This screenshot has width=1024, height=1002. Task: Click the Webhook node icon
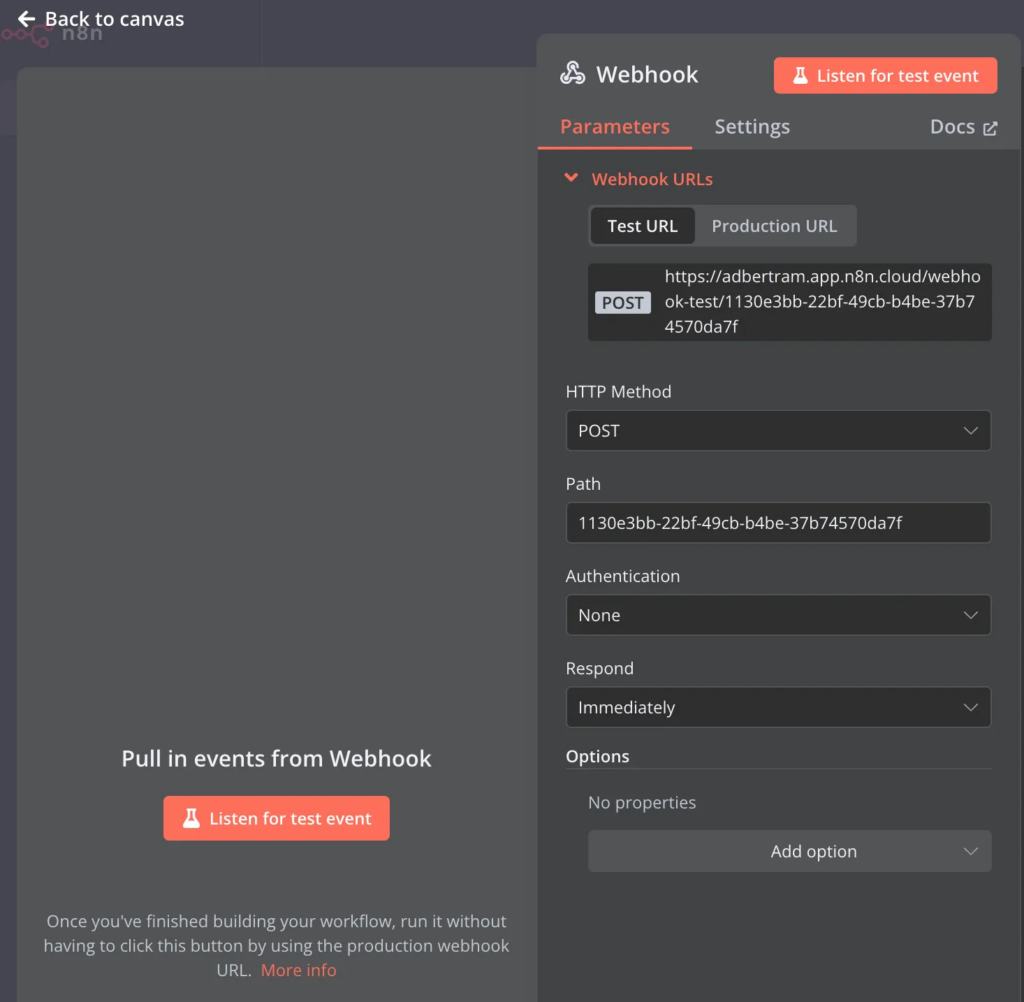(573, 74)
